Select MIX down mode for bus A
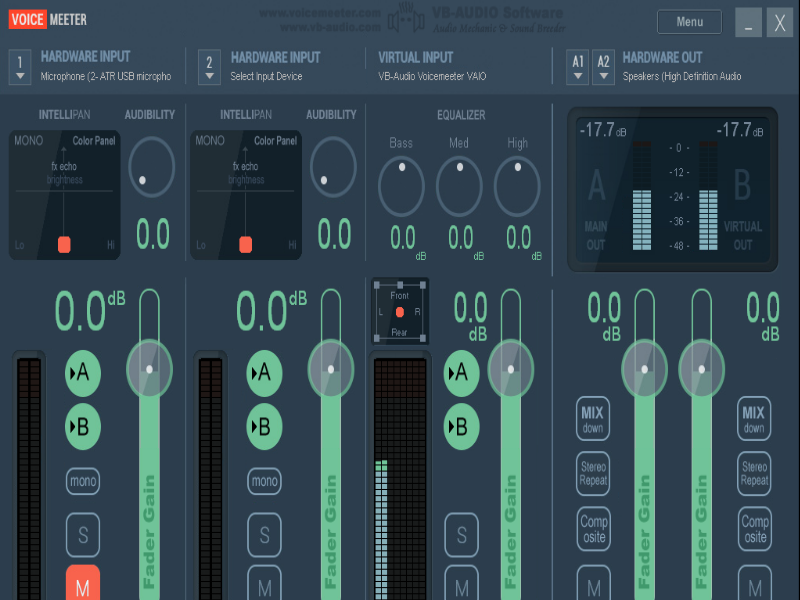 click(x=593, y=418)
